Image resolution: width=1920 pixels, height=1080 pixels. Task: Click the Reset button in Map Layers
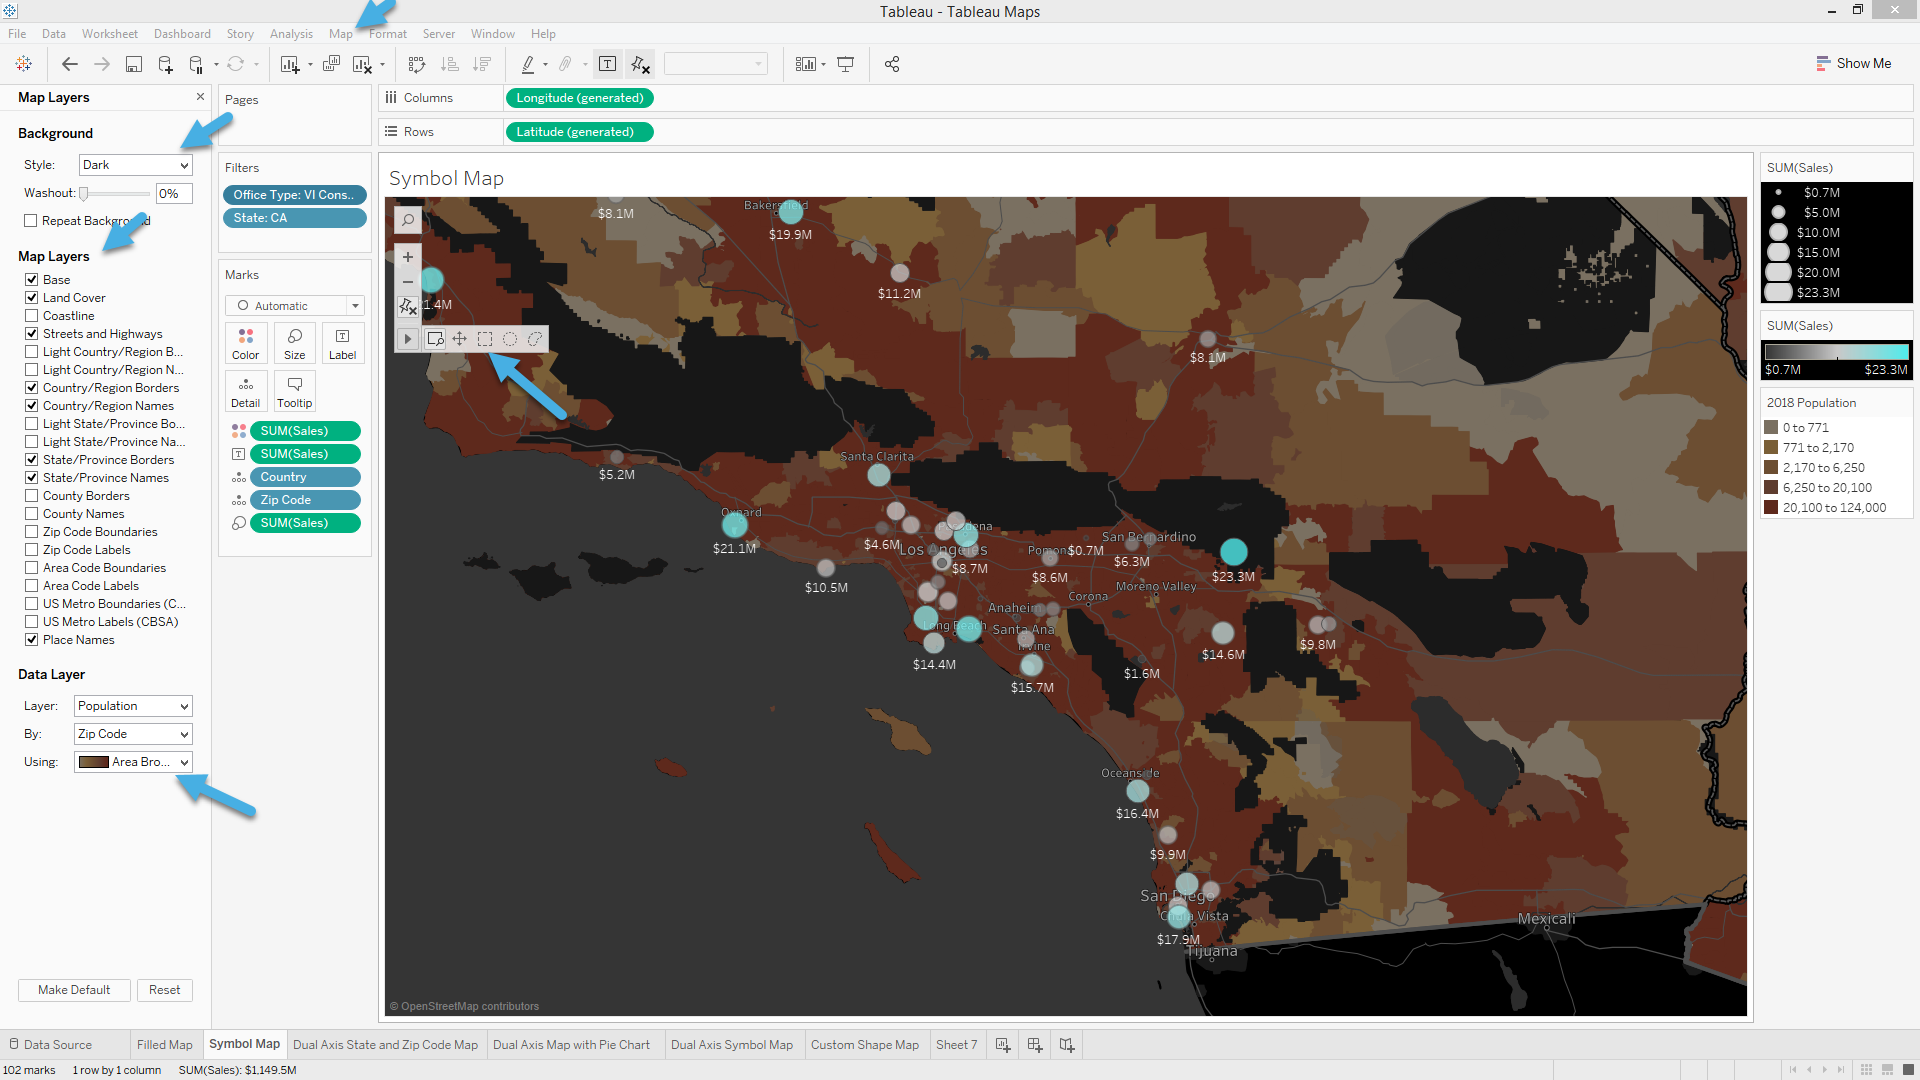(164, 989)
